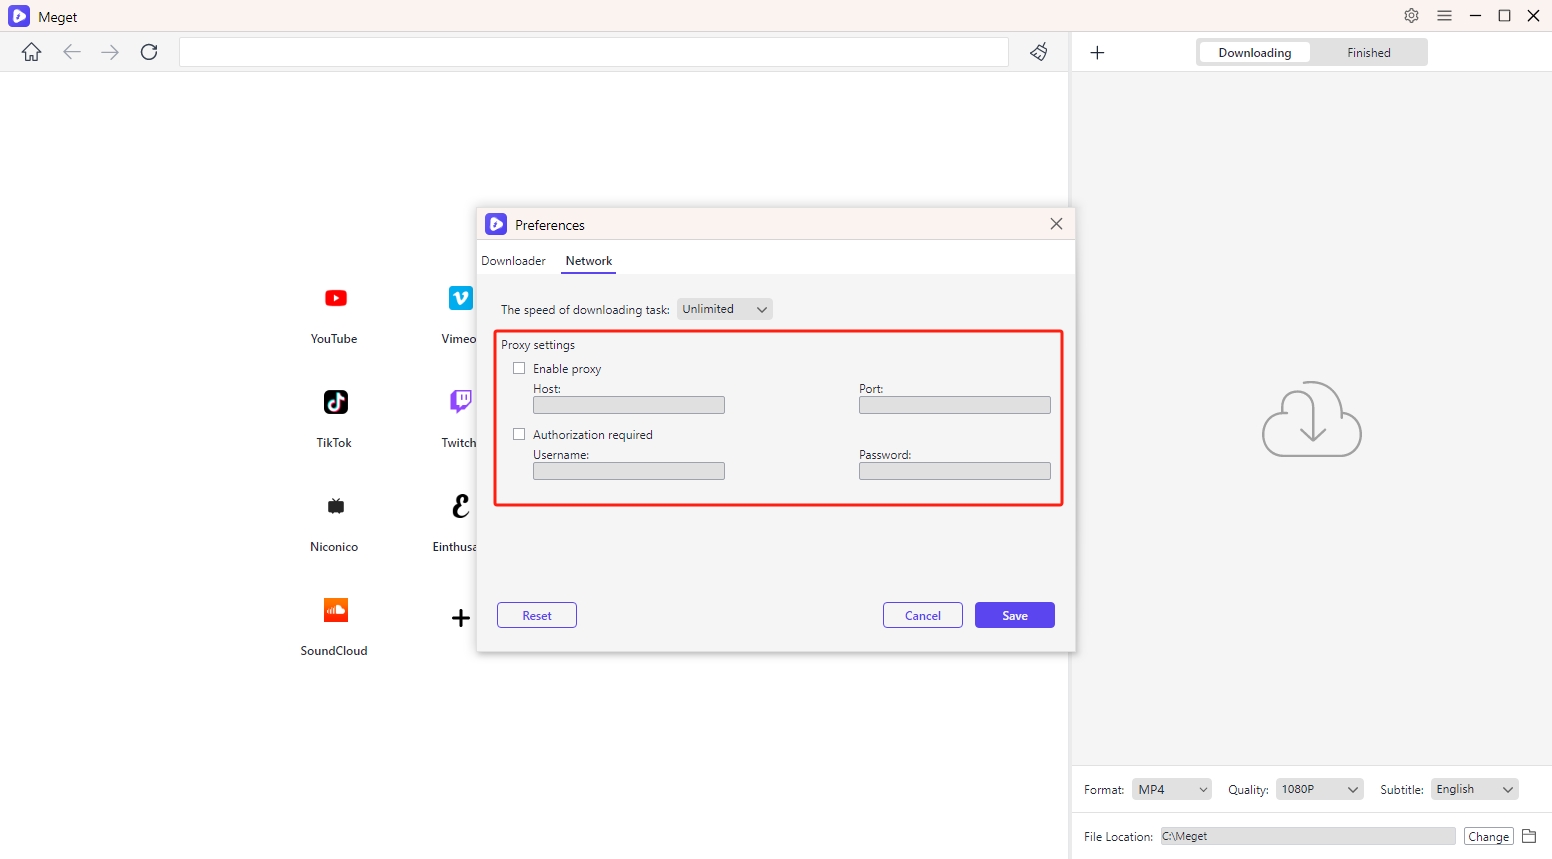Click the proxy Host field
1552x859 pixels.
pos(629,405)
